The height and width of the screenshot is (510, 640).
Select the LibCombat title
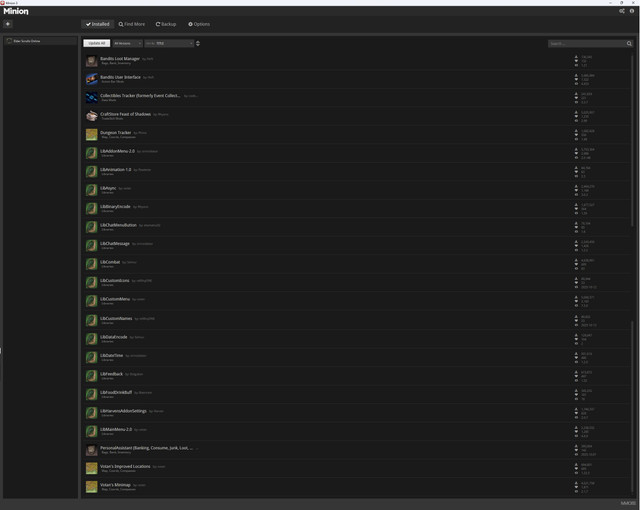pyautogui.click(x=110, y=262)
